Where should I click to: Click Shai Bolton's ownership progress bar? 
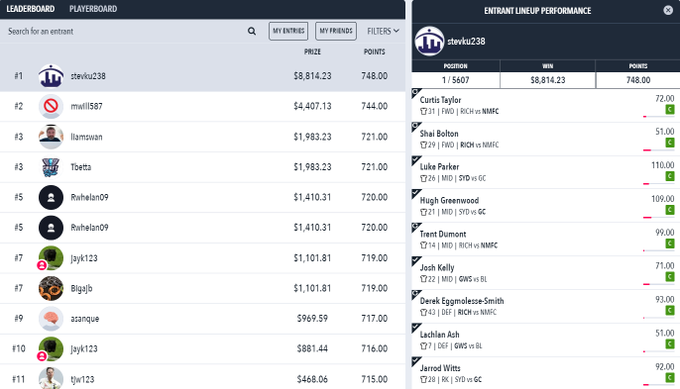click(658, 150)
